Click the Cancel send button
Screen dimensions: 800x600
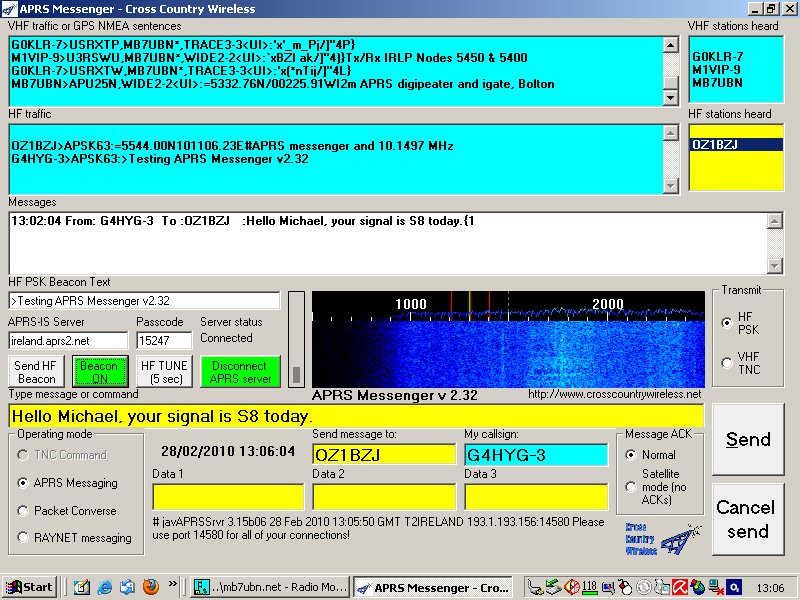pos(748,519)
